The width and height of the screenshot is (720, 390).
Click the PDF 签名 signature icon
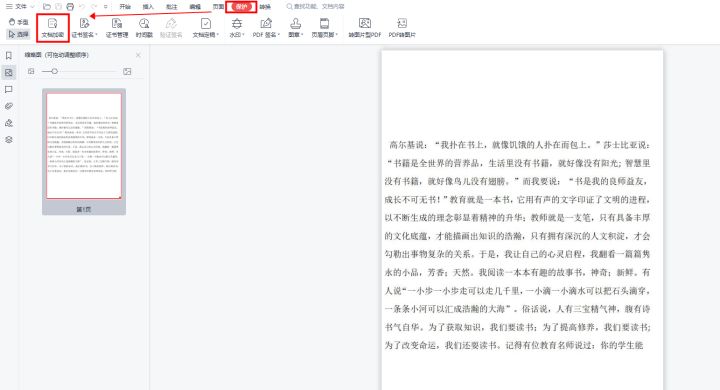click(266, 23)
